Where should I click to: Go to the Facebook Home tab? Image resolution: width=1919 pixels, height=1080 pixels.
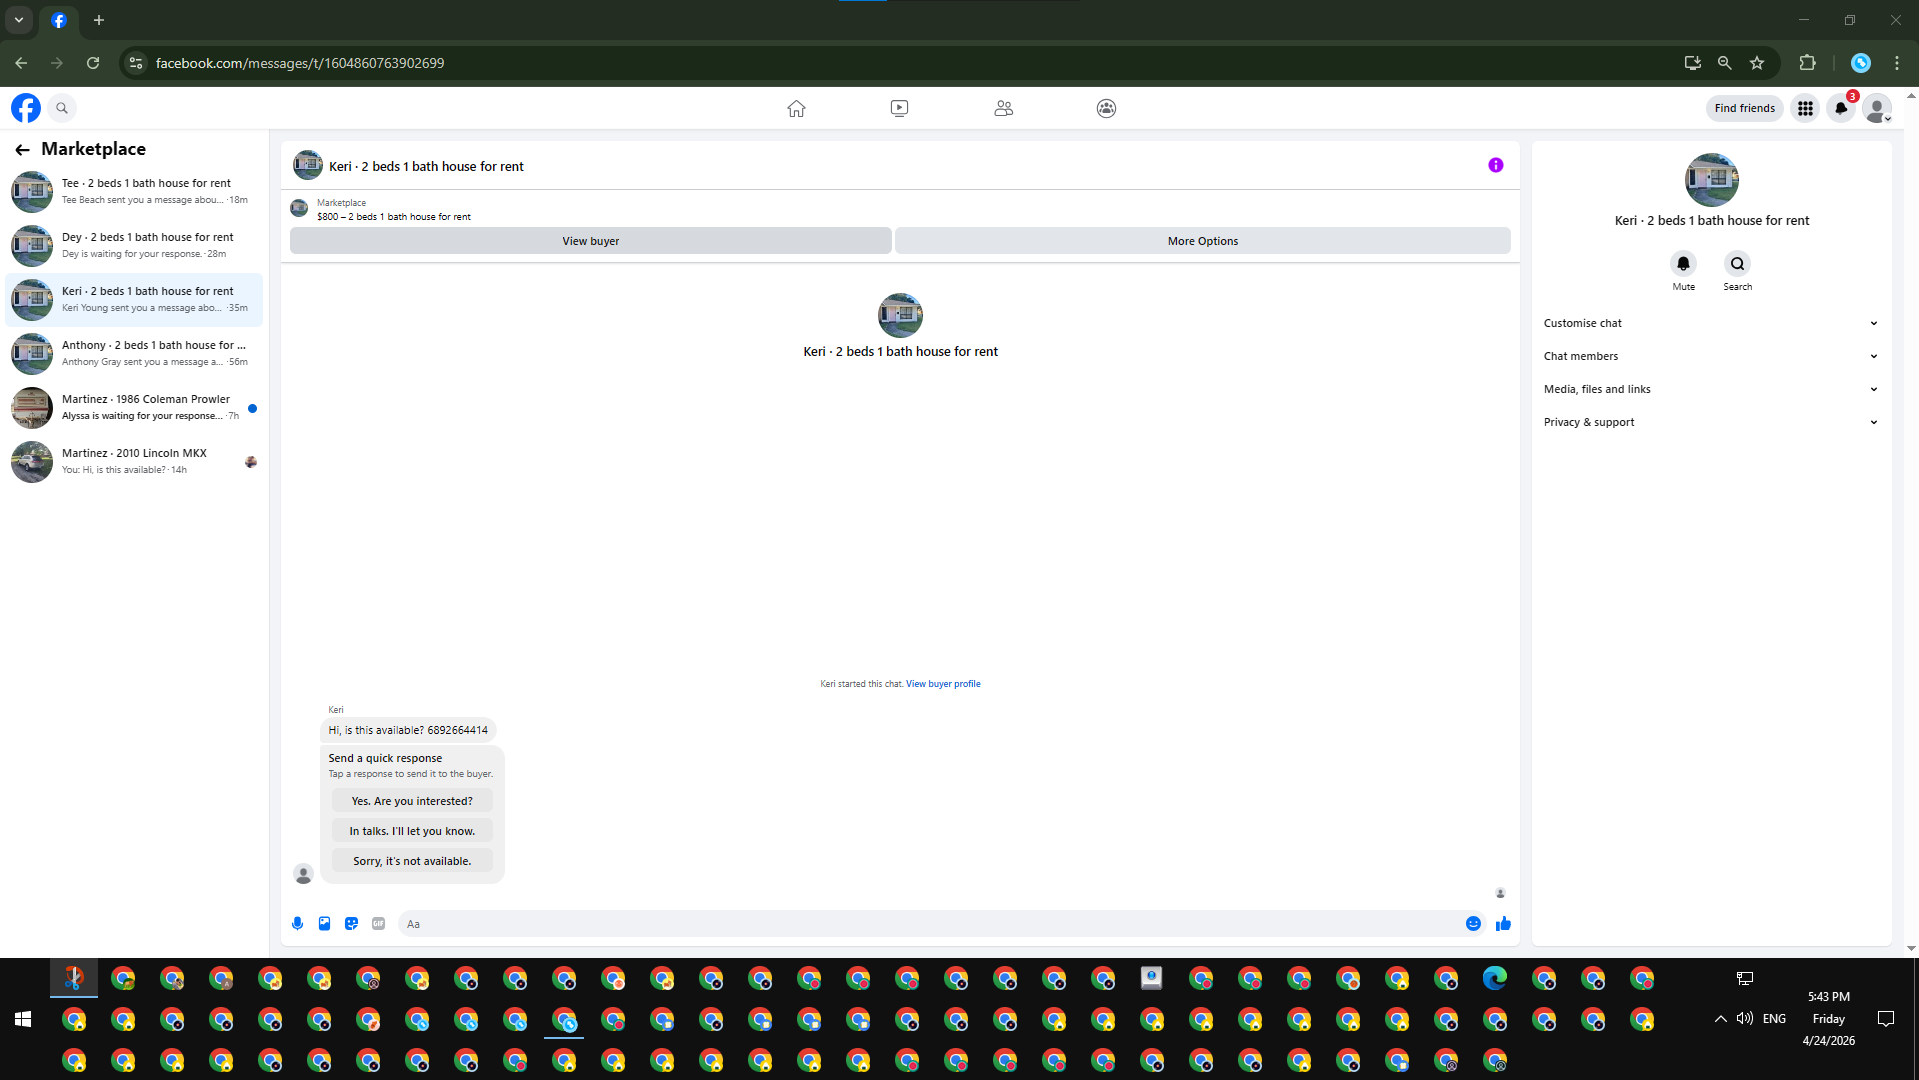[796, 108]
